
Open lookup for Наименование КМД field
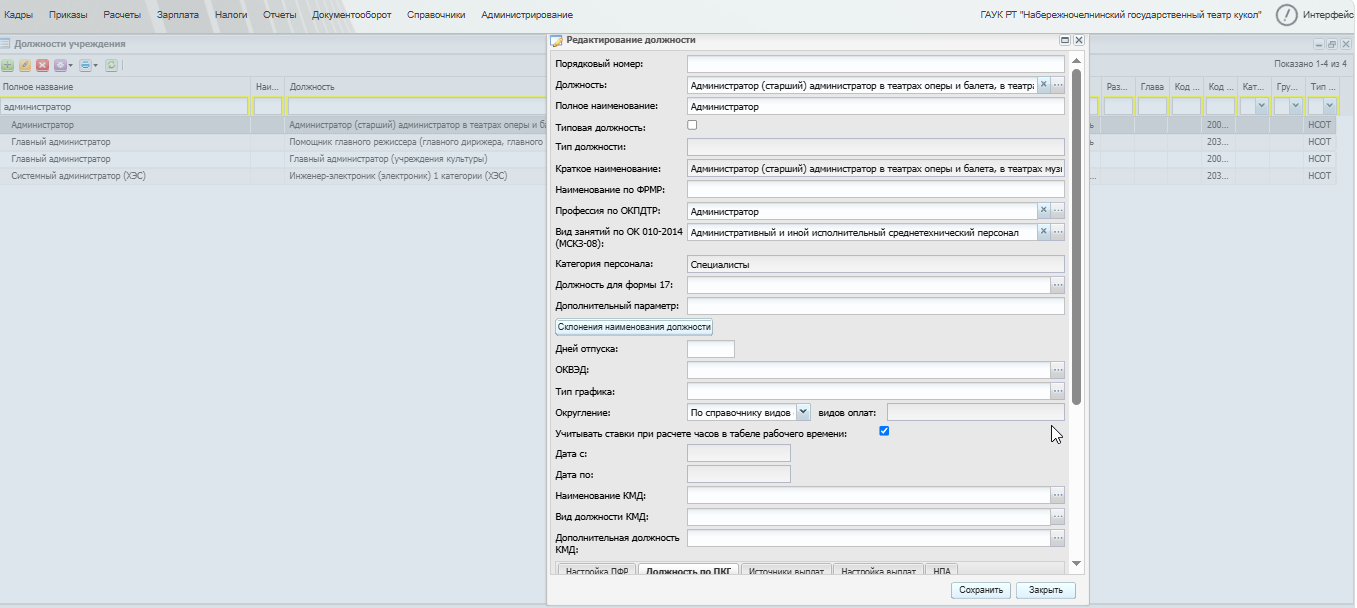(x=1058, y=495)
